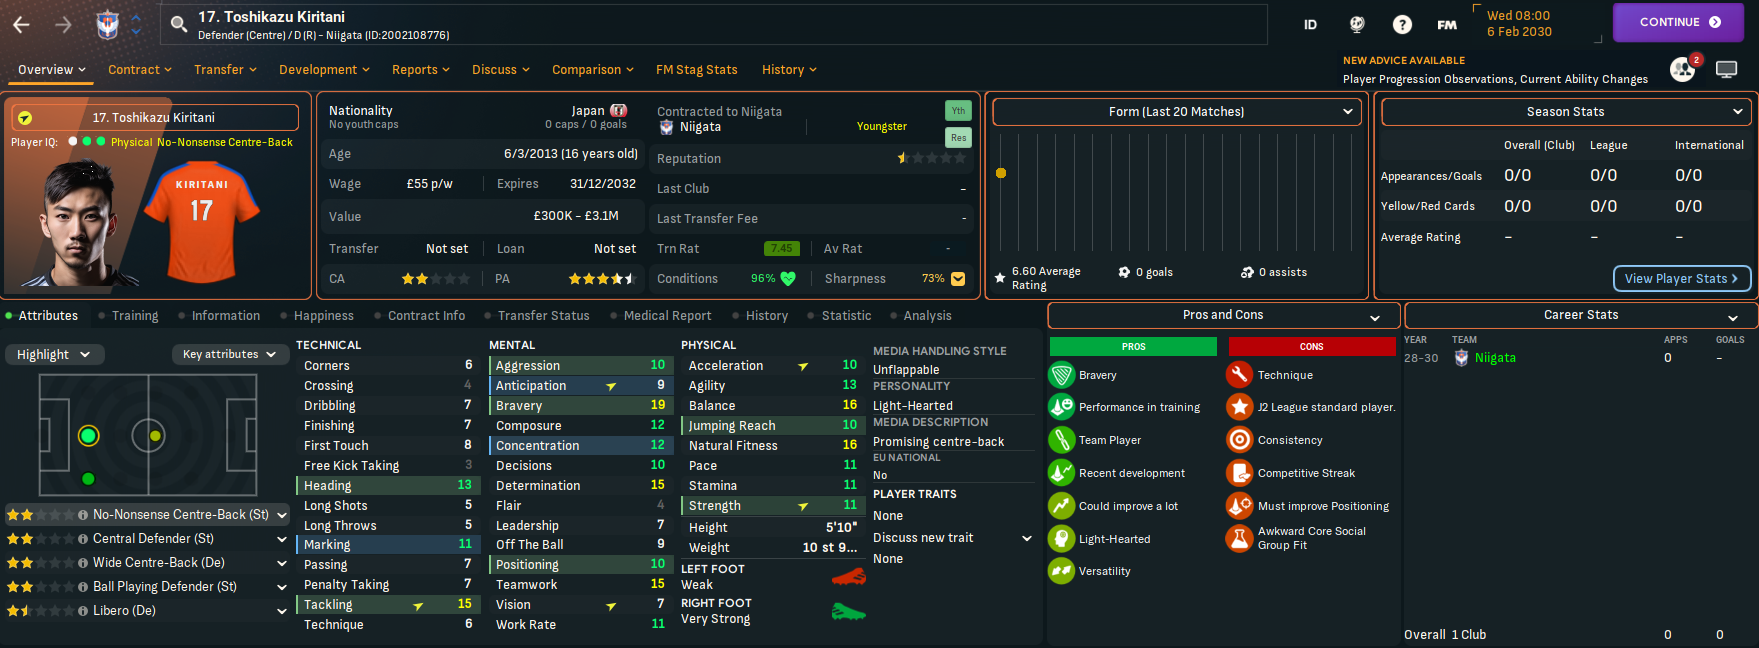Open the Contract menu
The width and height of the screenshot is (1759, 648).
140,70
